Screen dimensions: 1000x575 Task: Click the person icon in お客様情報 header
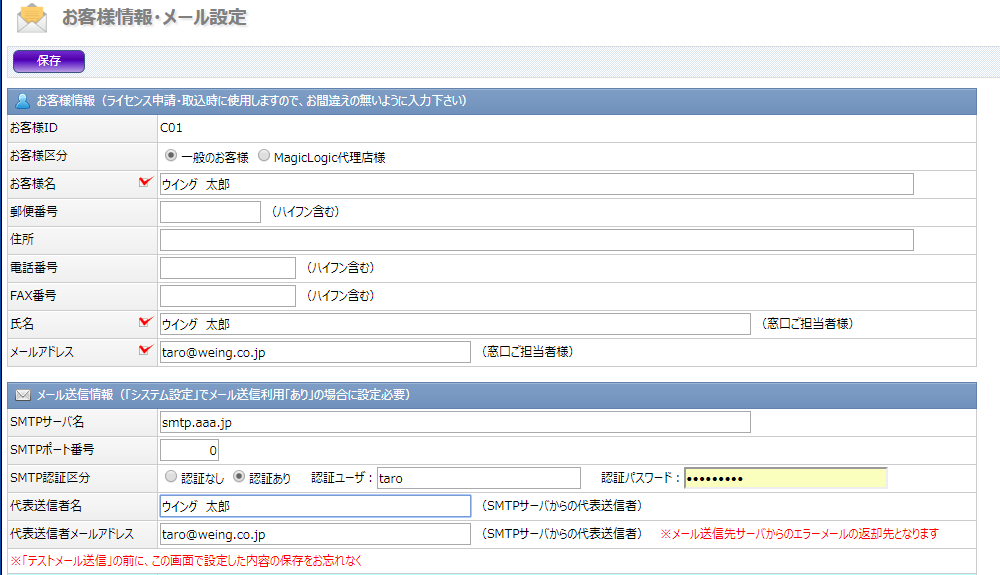(22, 101)
